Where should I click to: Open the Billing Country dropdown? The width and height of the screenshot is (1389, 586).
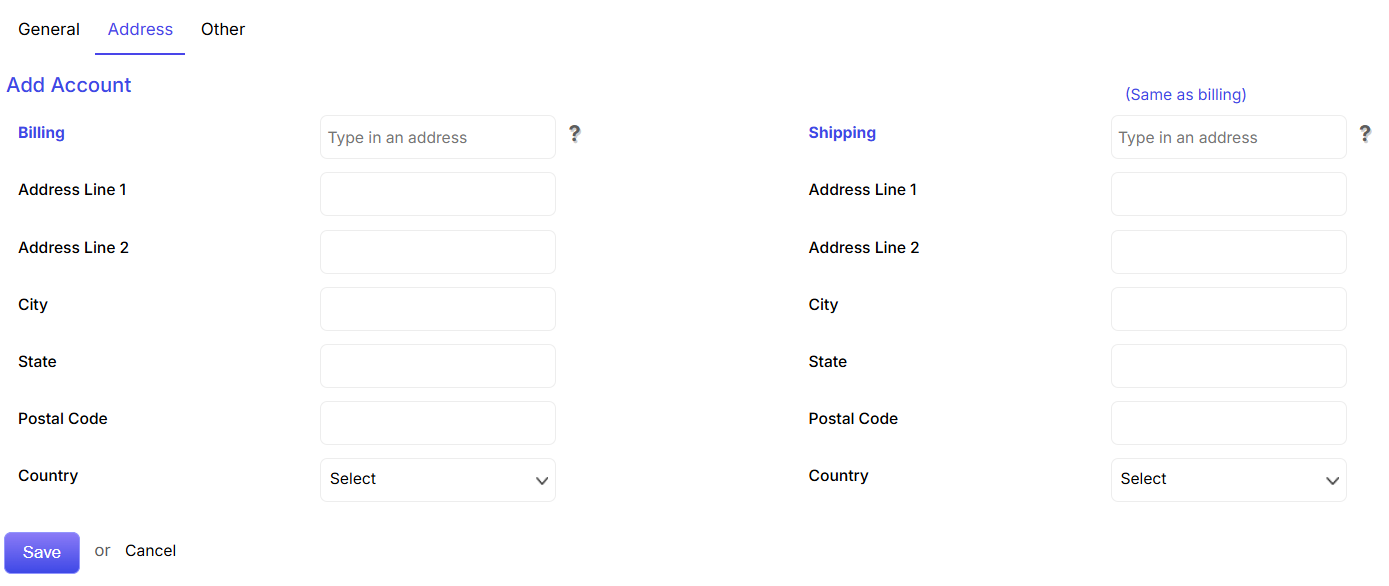point(438,480)
